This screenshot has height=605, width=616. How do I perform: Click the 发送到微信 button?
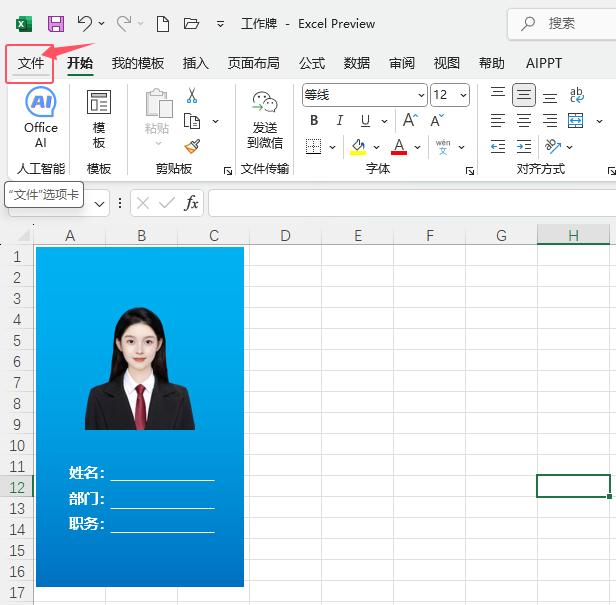(x=265, y=118)
